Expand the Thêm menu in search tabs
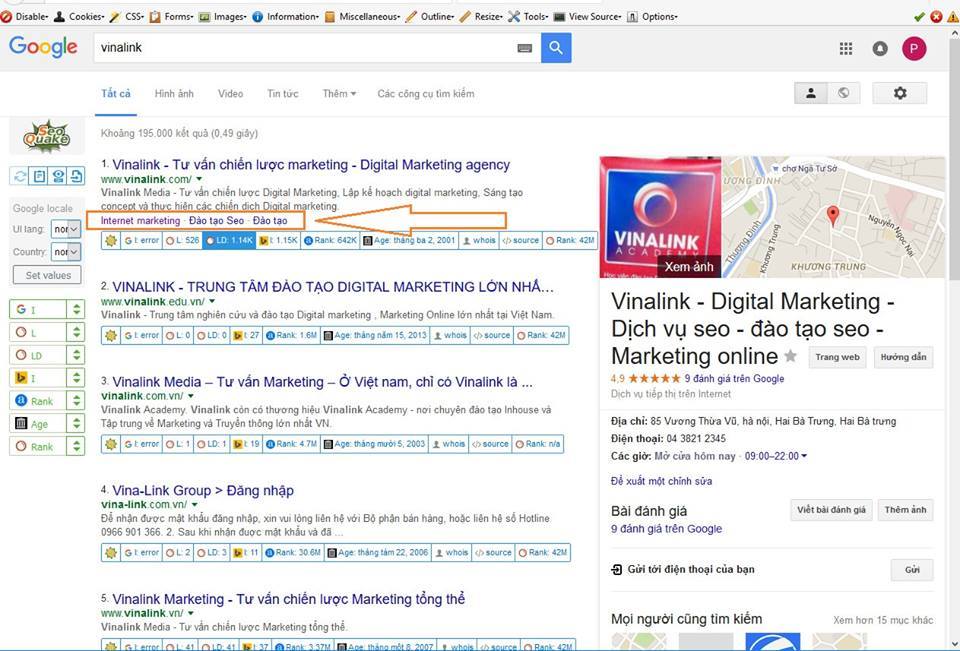 point(339,94)
